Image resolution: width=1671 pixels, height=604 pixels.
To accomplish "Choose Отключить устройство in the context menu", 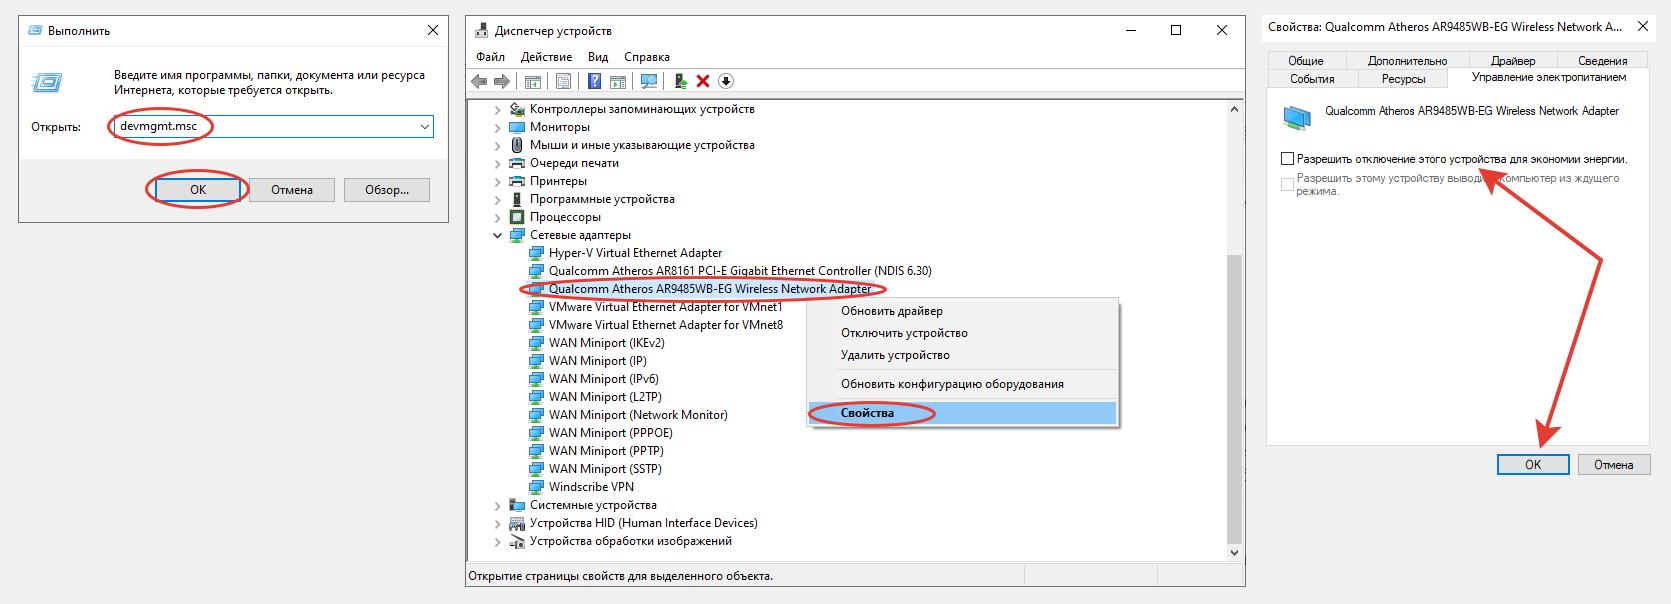I will (962, 333).
